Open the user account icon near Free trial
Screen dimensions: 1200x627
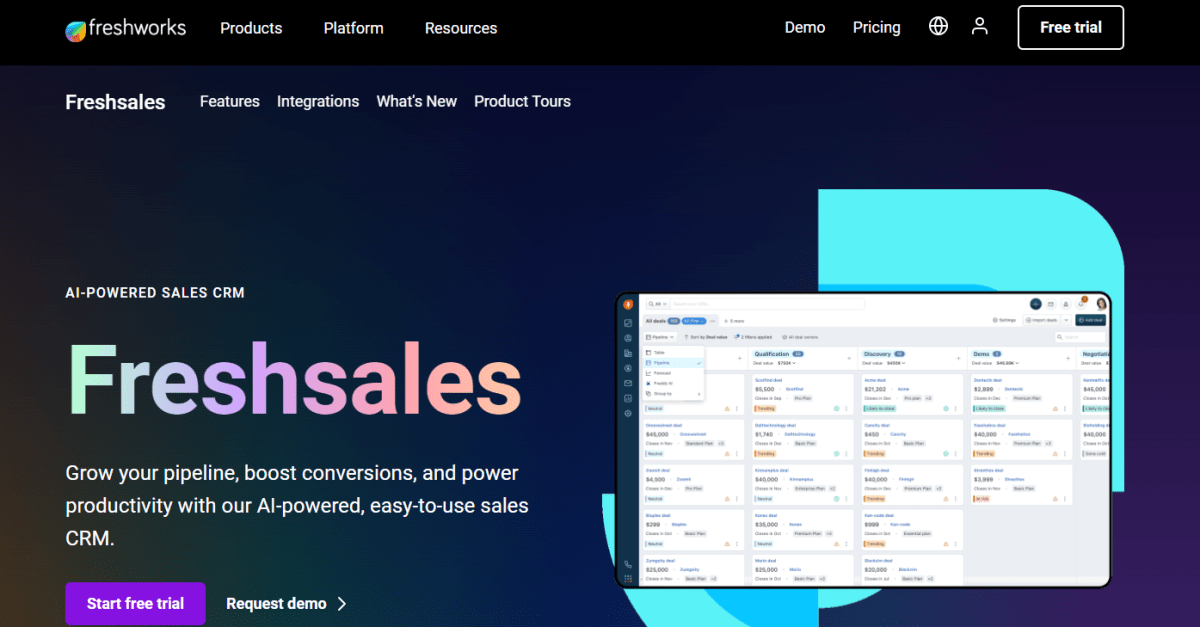pos(980,26)
